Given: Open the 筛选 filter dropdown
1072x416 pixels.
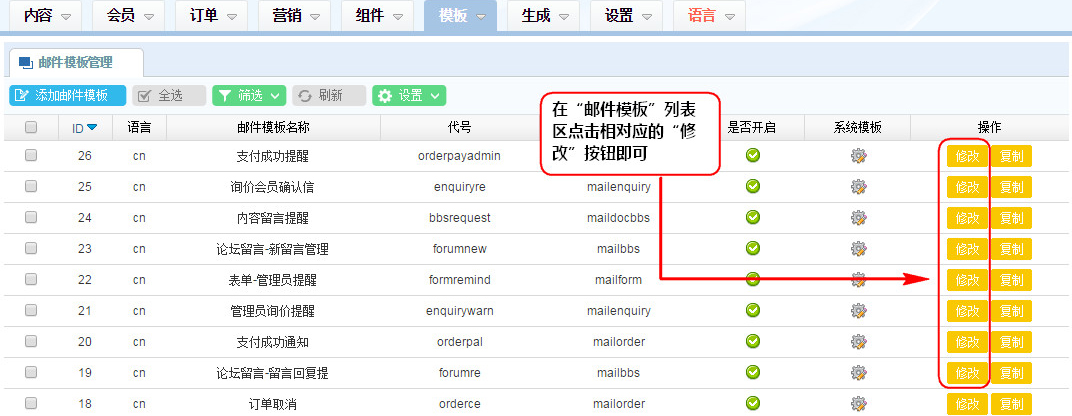Looking at the screenshot, I should [x=249, y=95].
